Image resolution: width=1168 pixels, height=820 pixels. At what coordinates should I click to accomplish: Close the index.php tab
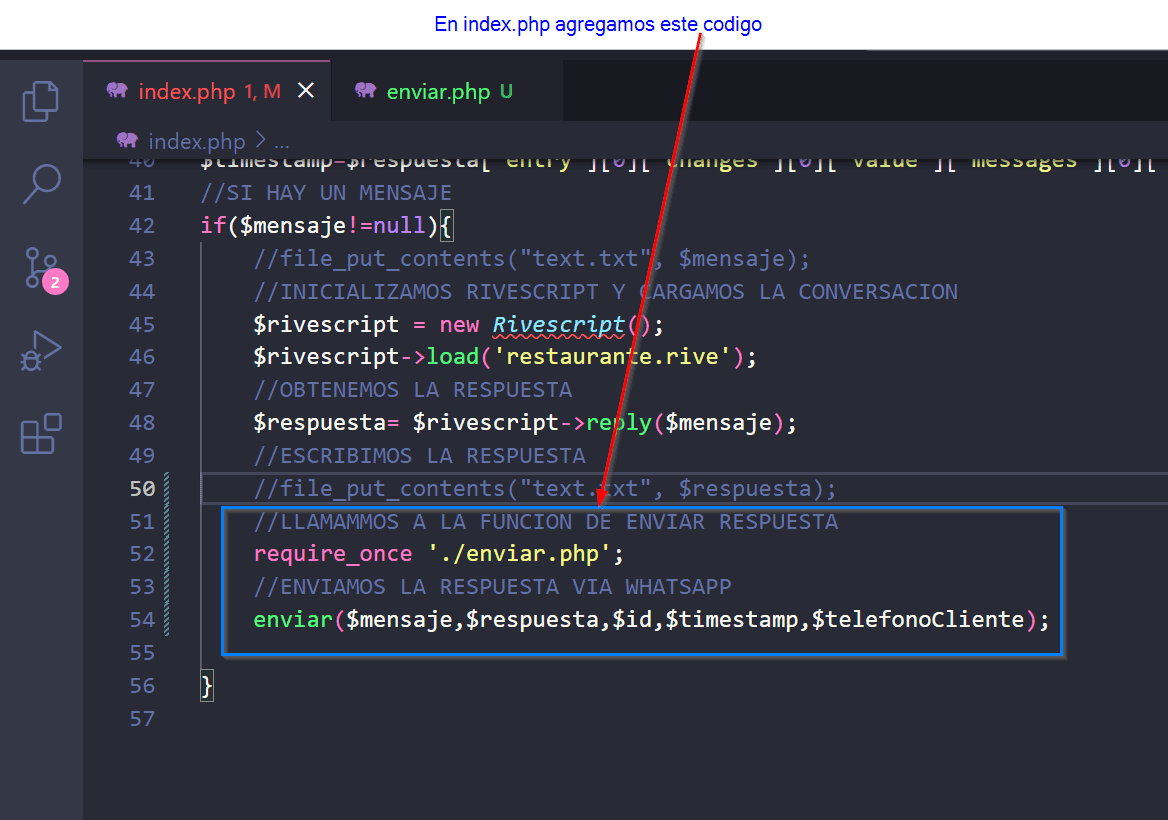[306, 91]
